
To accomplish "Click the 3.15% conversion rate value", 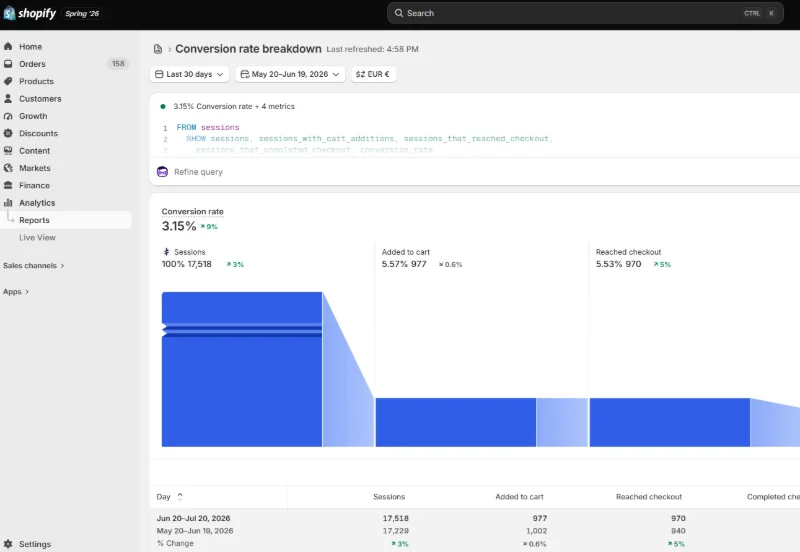I will (x=179, y=226).
